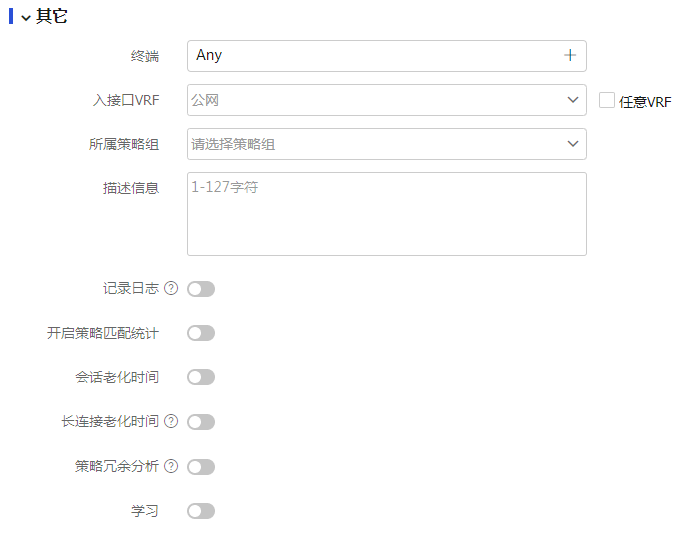The width and height of the screenshot is (691, 543).
Task: Click the 终端 Any input field
Action: click(x=370, y=56)
